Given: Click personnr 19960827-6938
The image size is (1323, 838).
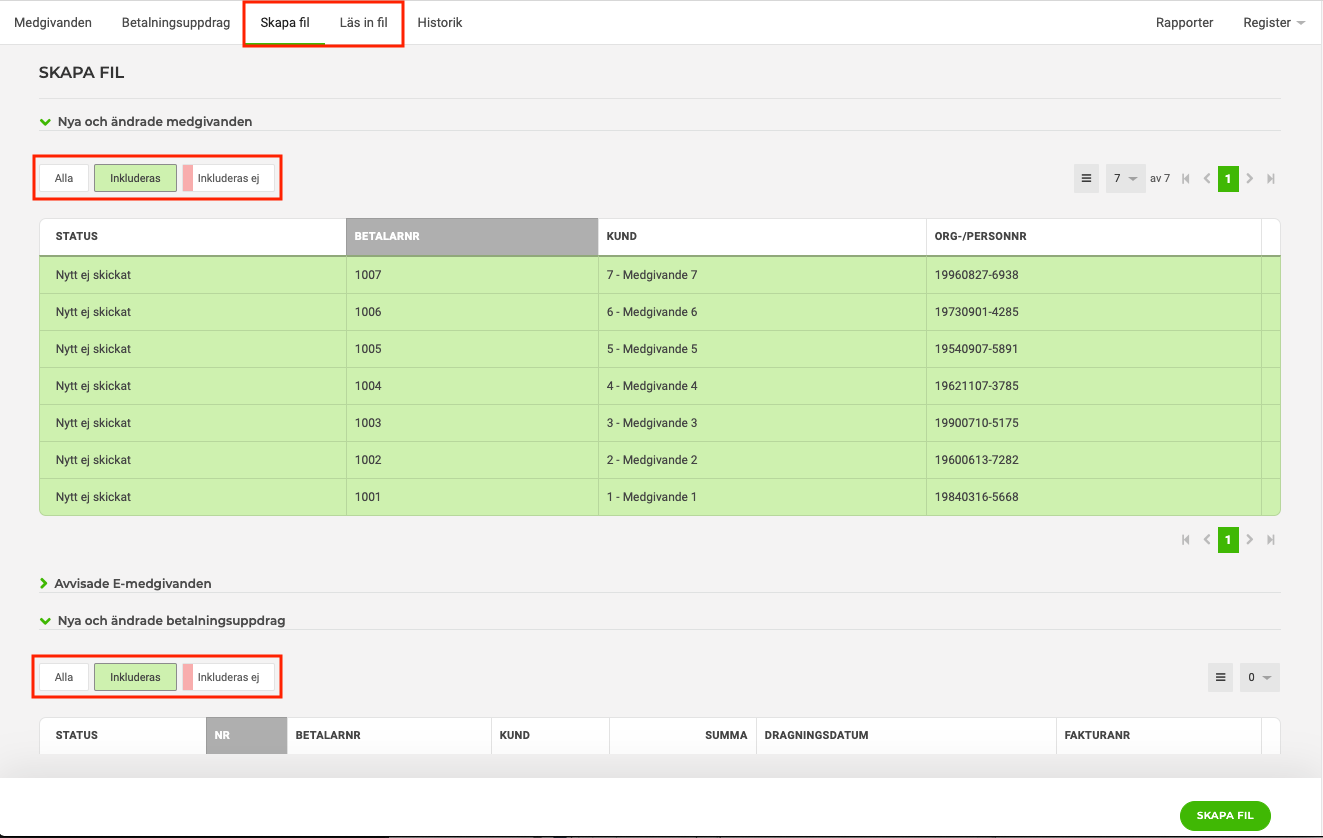Looking at the screenshot, I should (x=977, y=275).
